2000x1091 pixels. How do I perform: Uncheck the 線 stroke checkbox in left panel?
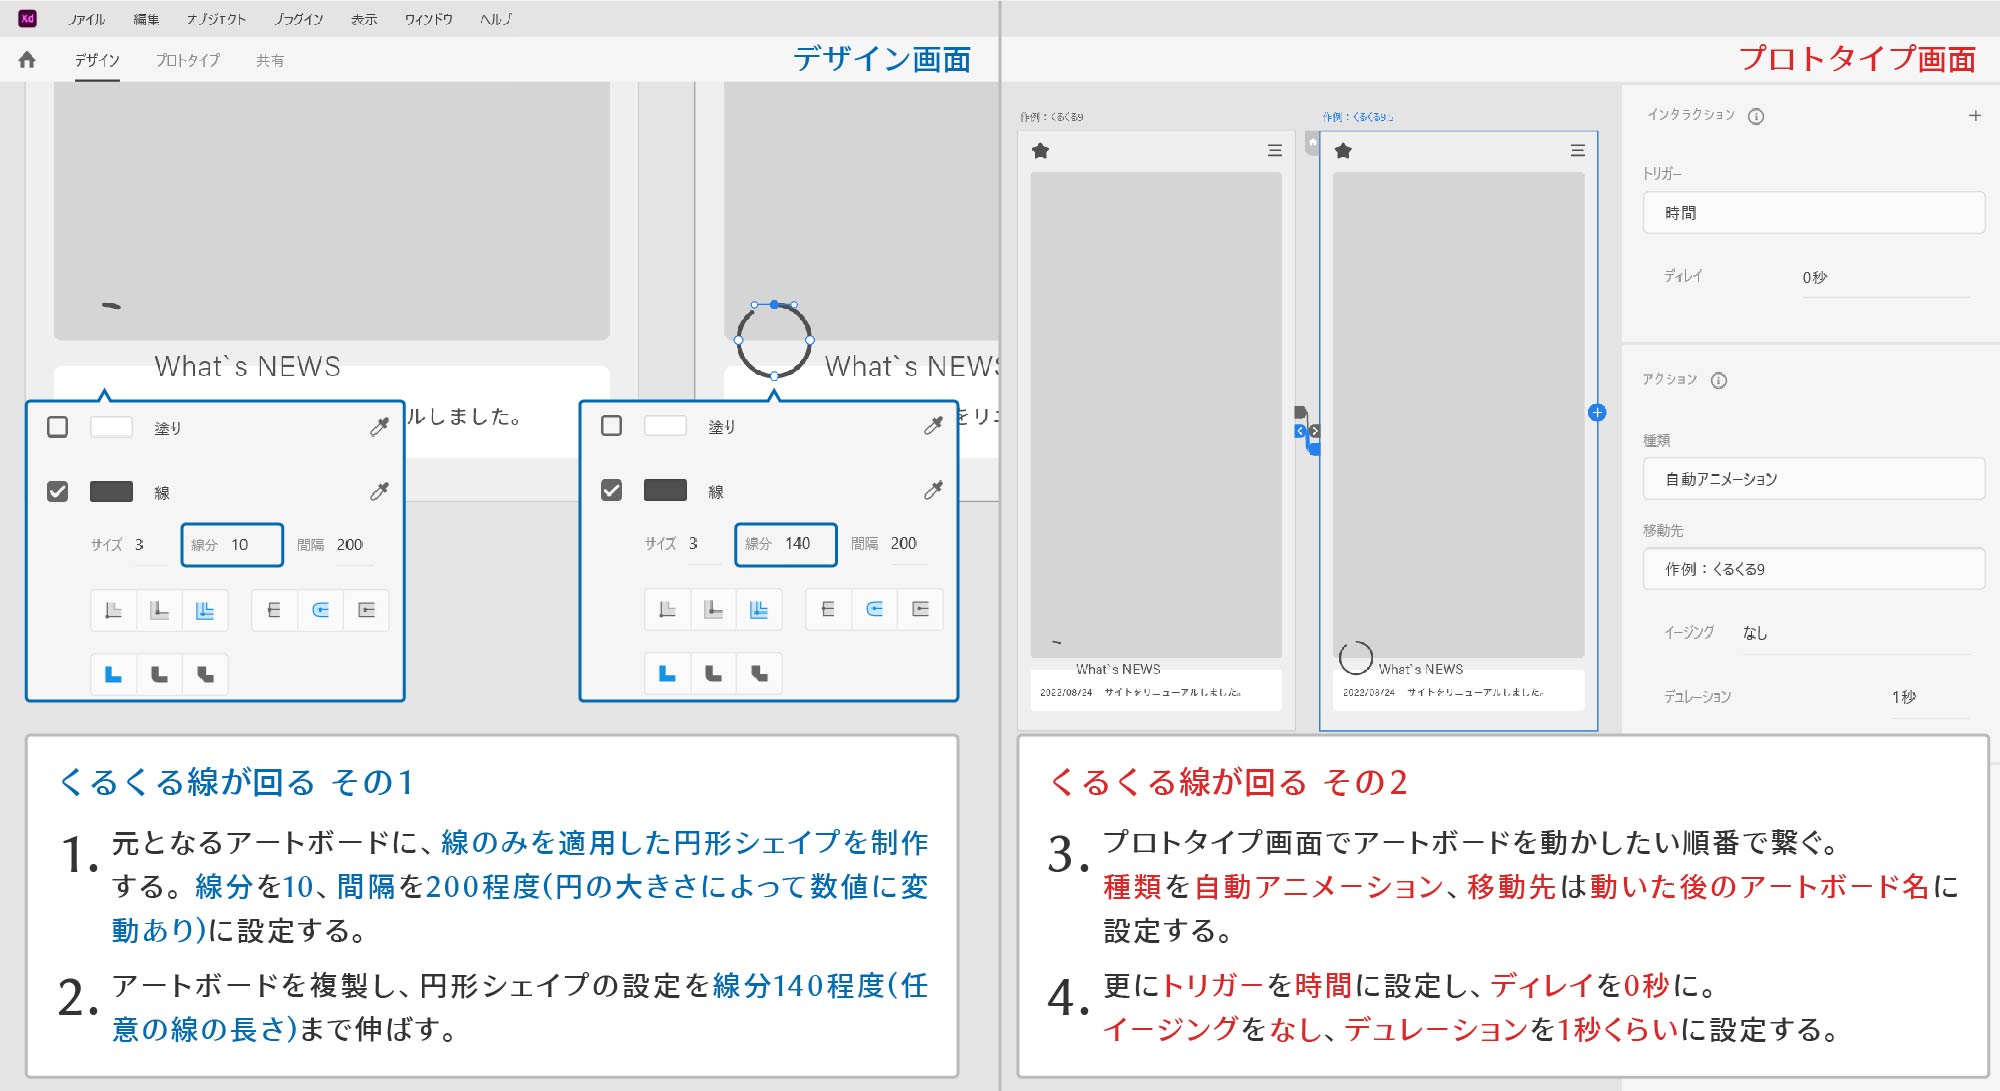(58, 491)
